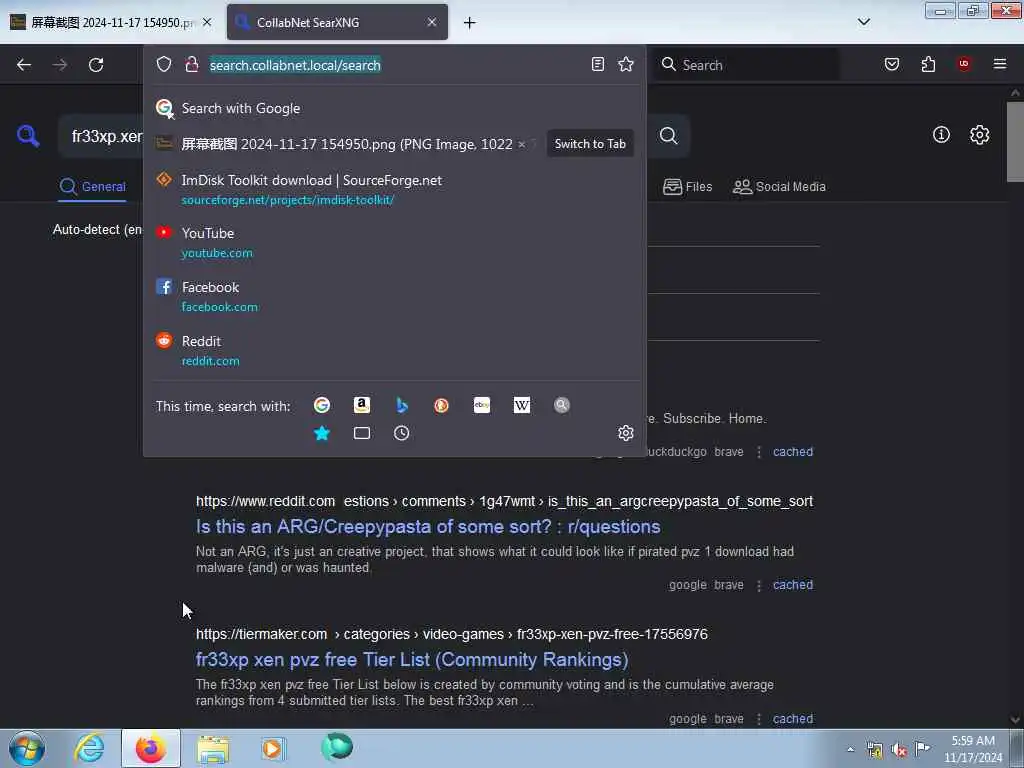
Task: Switch to the 屏幕截图 PNG tab
Action: pos(112,22)
